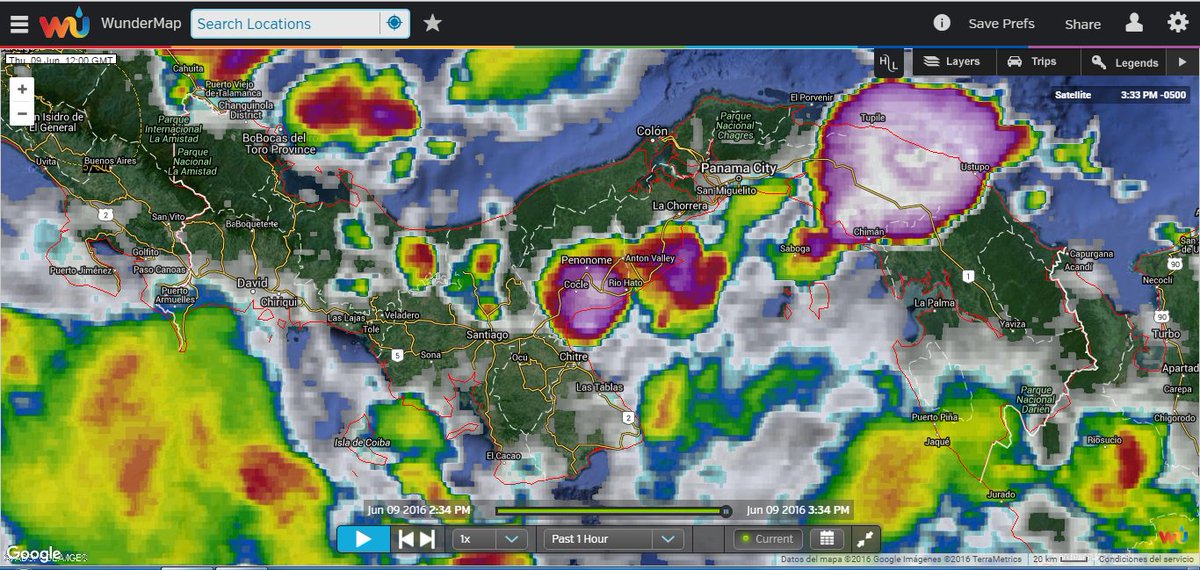Open the H/L pressure panel icon

888,62
